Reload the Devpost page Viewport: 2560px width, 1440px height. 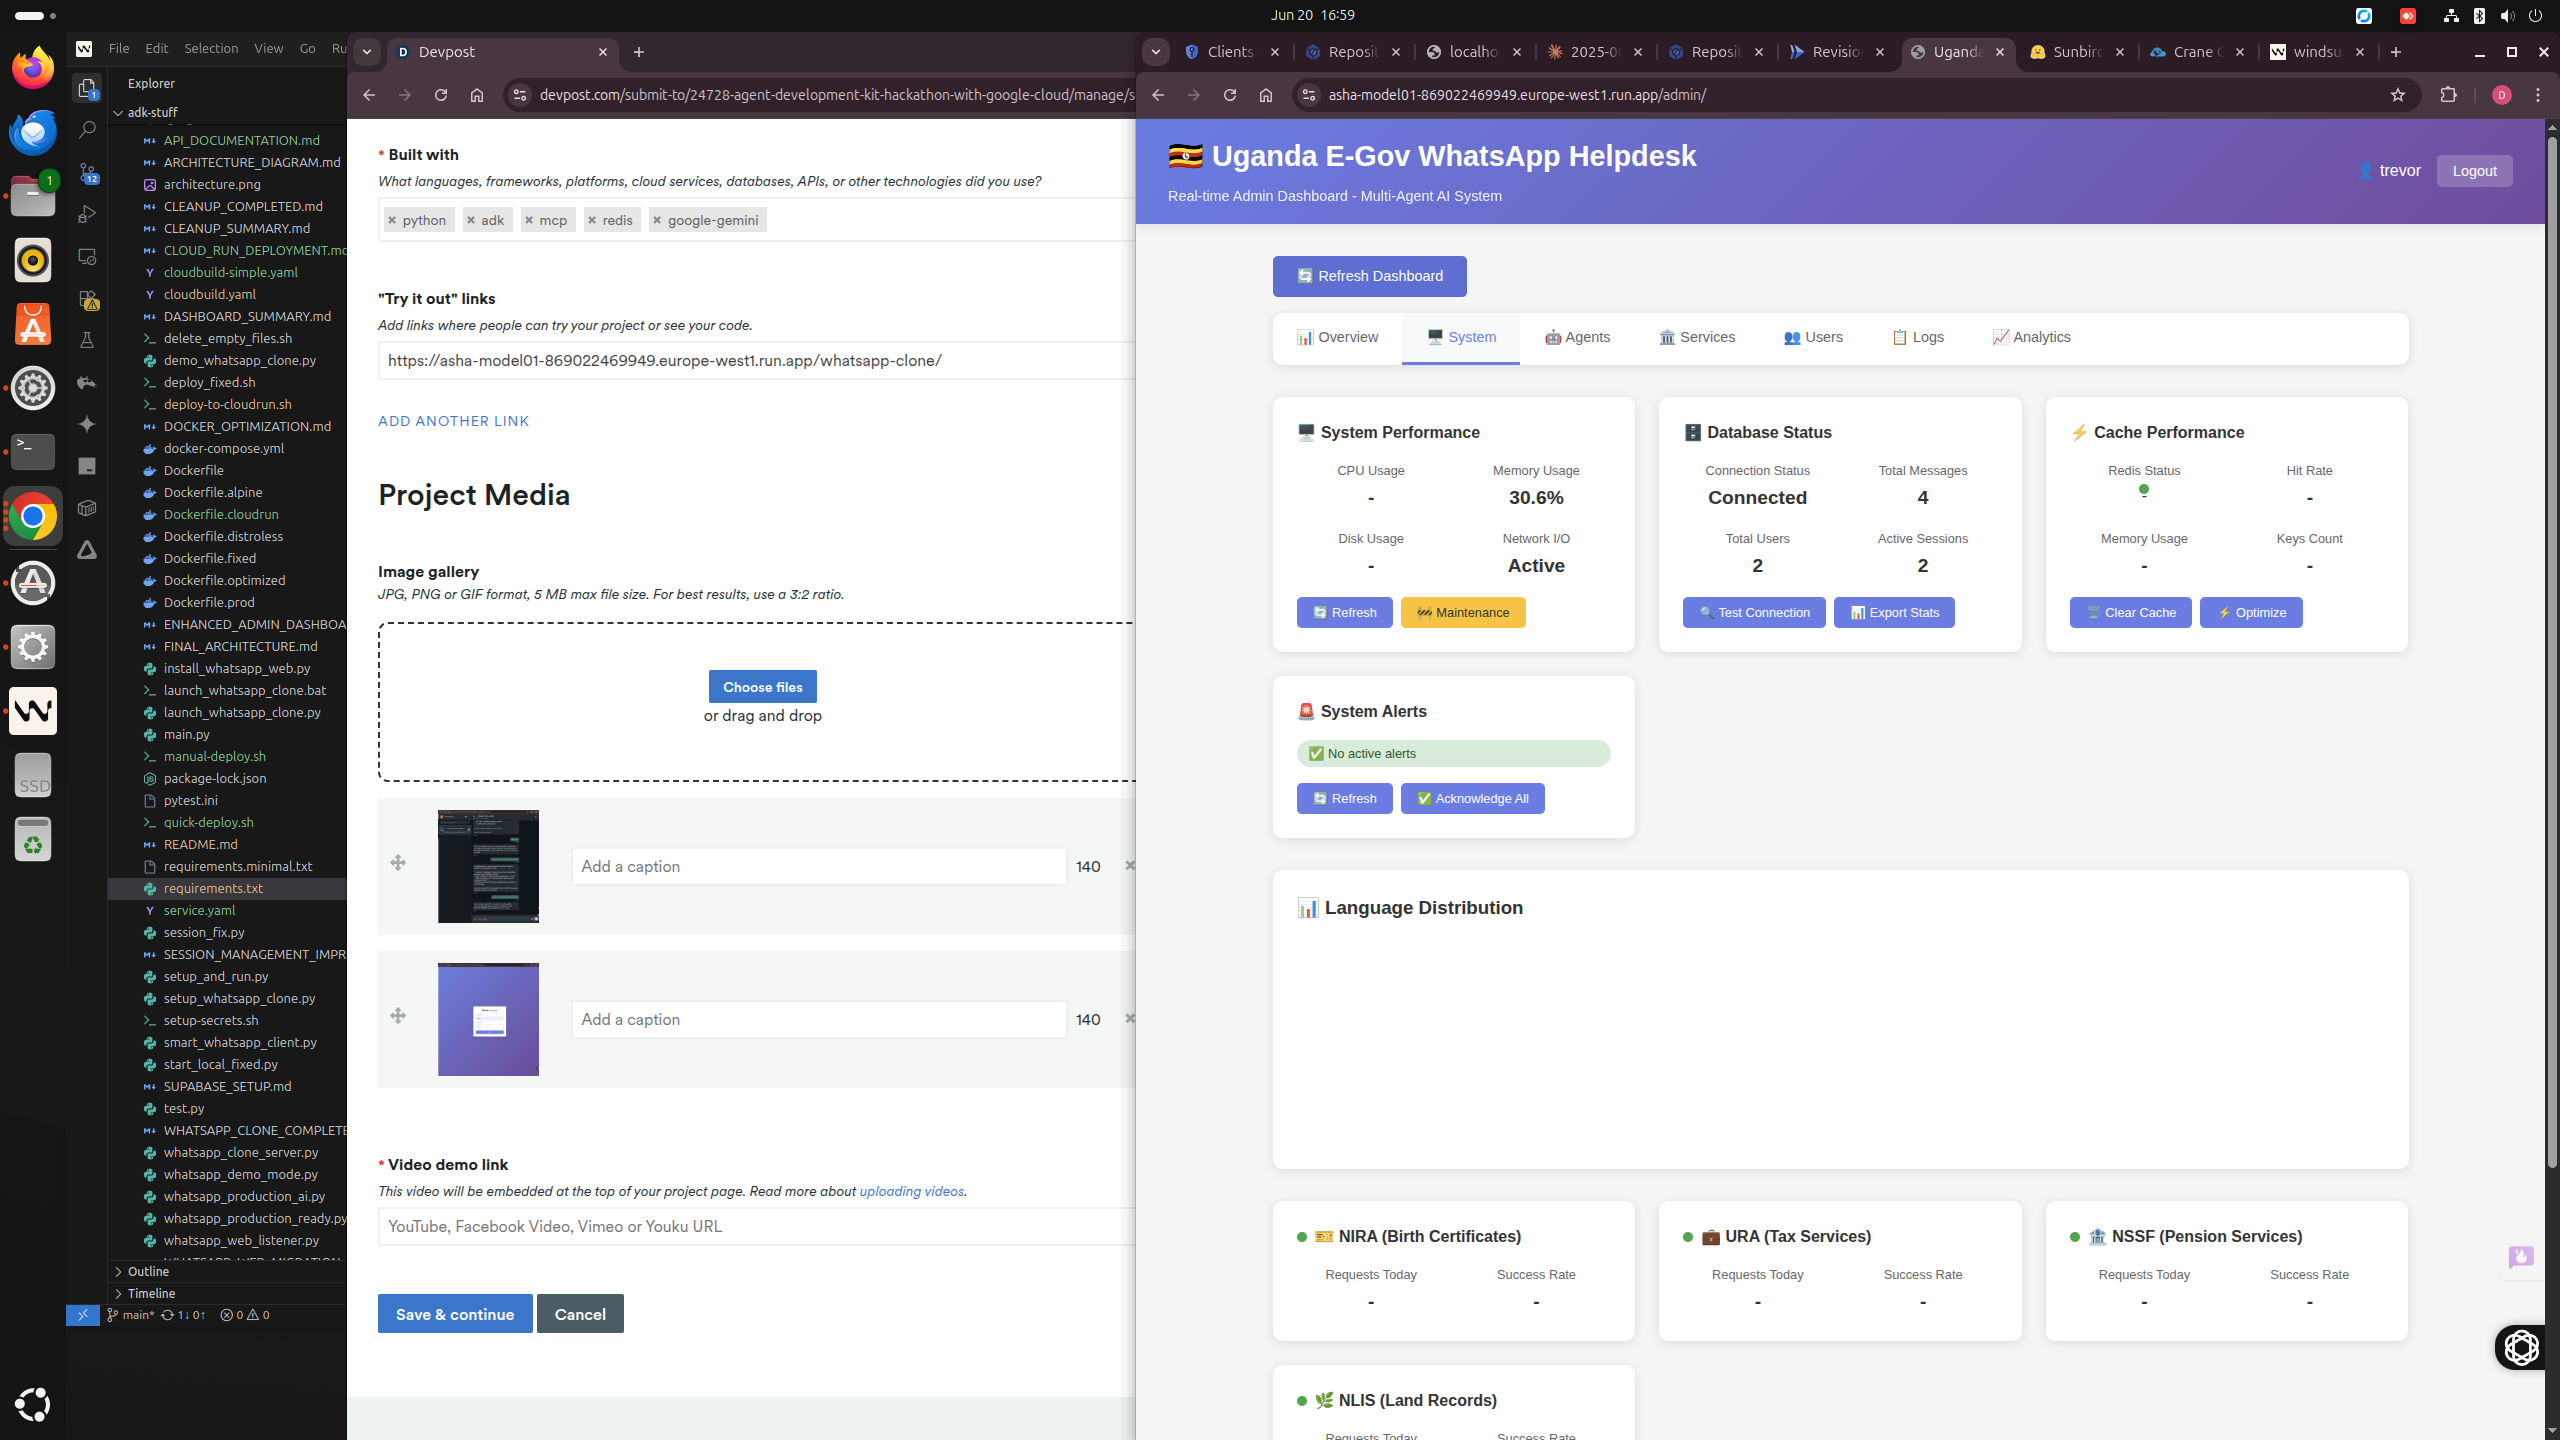[441, 95]
